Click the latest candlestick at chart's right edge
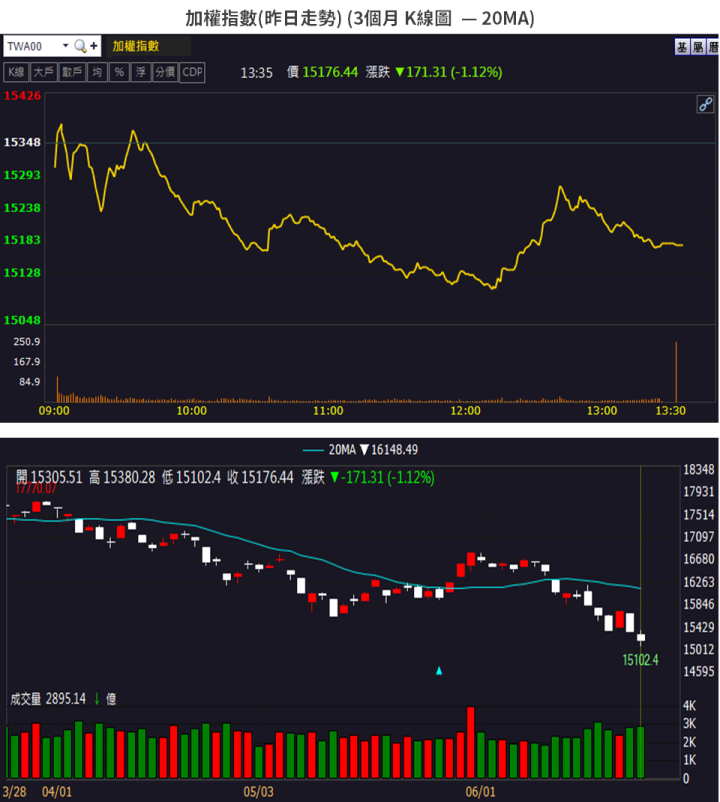Image resolution: width=720 pixels, height=802 pixels. 641,637
